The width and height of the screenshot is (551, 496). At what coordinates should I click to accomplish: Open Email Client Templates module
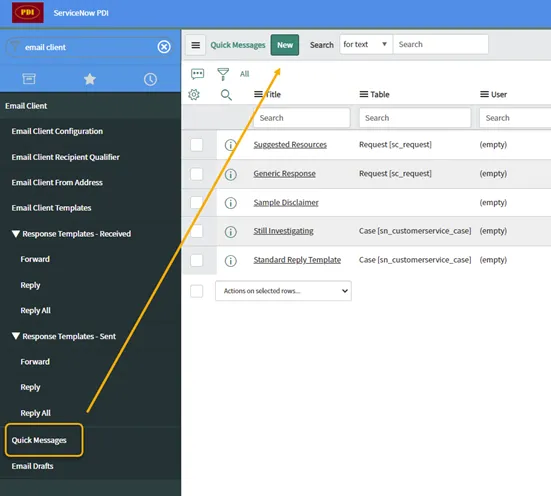51,208
